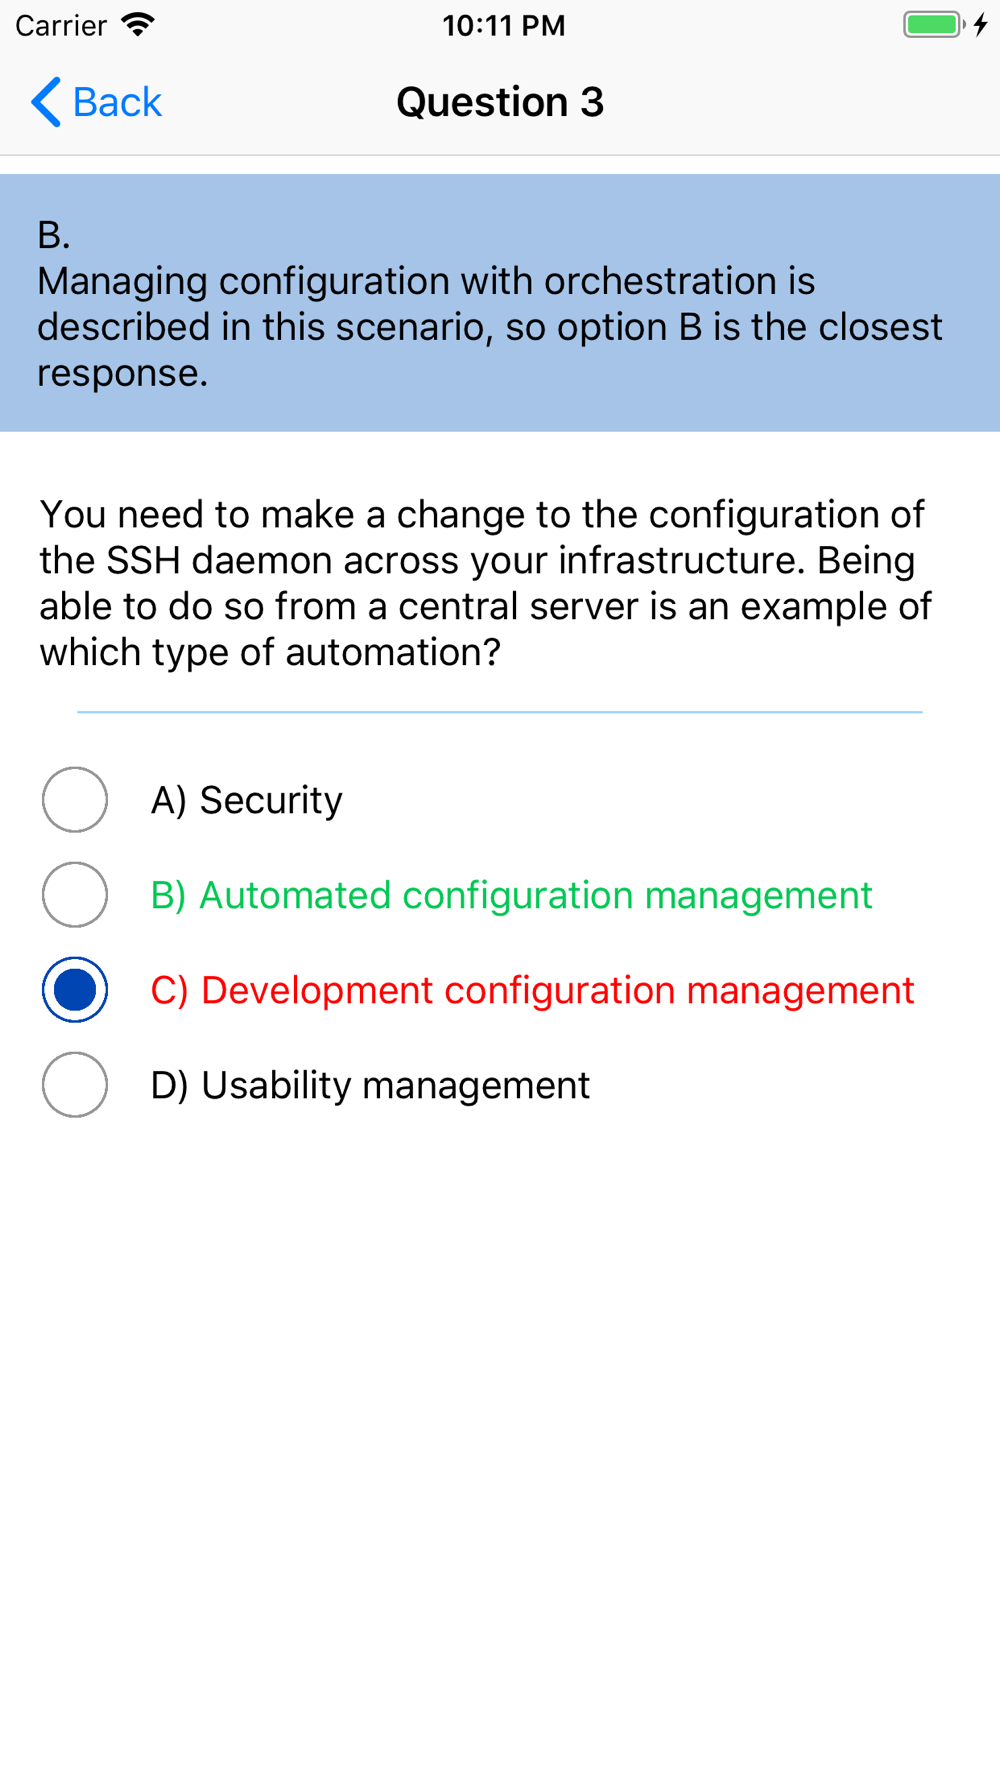Tap the blue explanation banner text
This screenshot has width=1000, height=1778.
click(x=490, y=327)
